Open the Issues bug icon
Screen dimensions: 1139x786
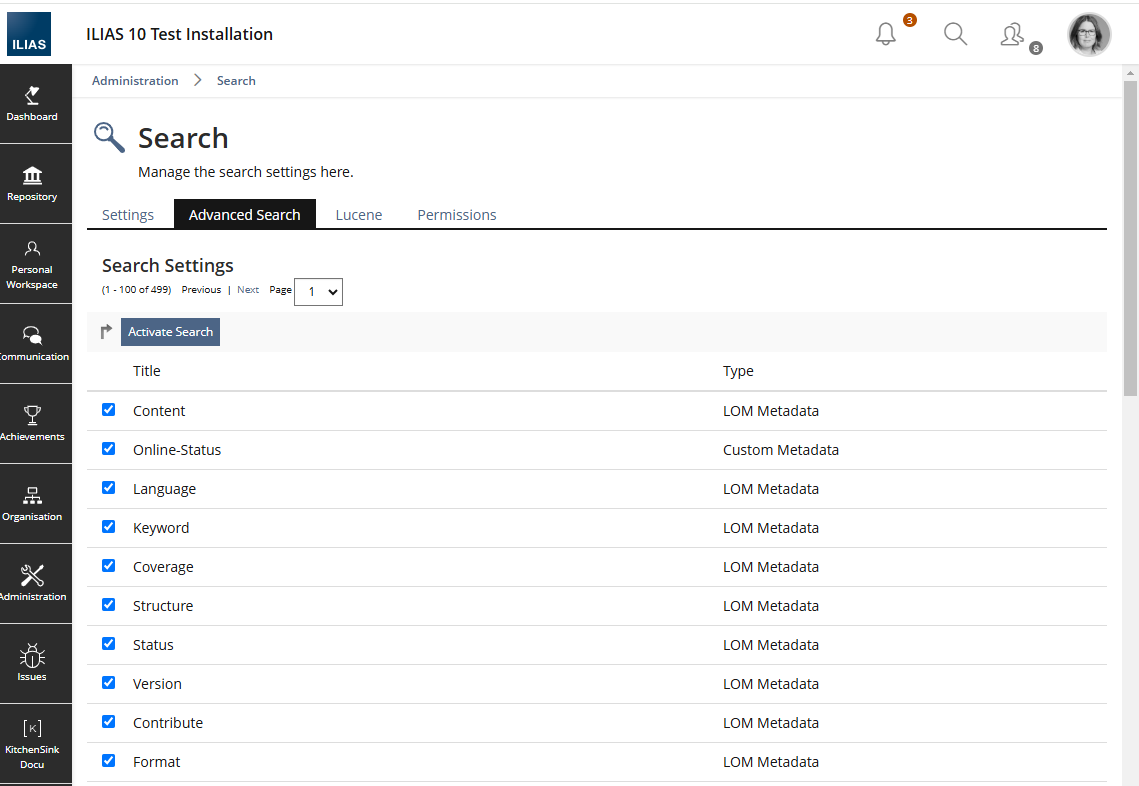point(33,664)
